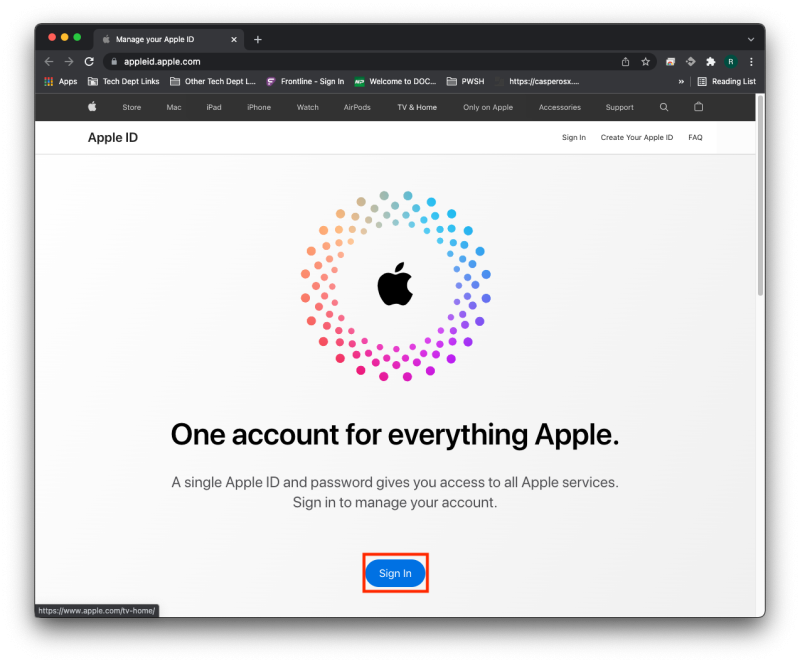Expand hidden bookmarks with the chevron
Screen dimensions: 800x663
[x=681, y=81]
